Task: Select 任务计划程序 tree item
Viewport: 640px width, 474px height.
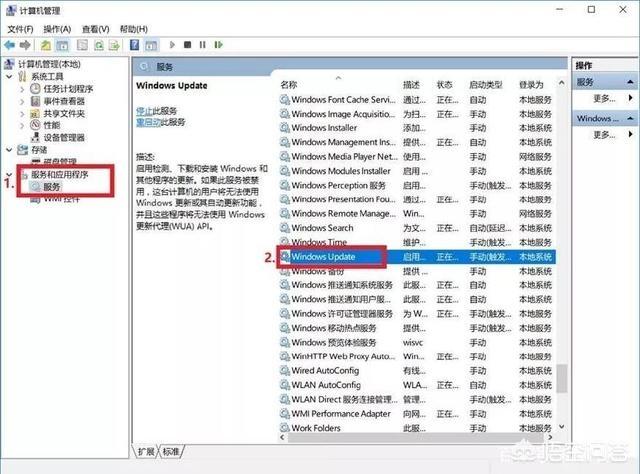Action: tap(68, 89)
